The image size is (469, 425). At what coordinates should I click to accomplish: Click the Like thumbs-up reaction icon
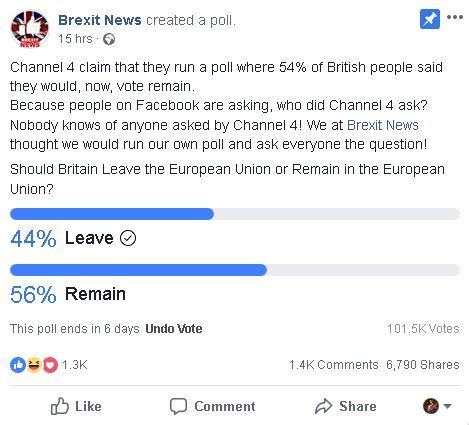(x=18, y=365)
